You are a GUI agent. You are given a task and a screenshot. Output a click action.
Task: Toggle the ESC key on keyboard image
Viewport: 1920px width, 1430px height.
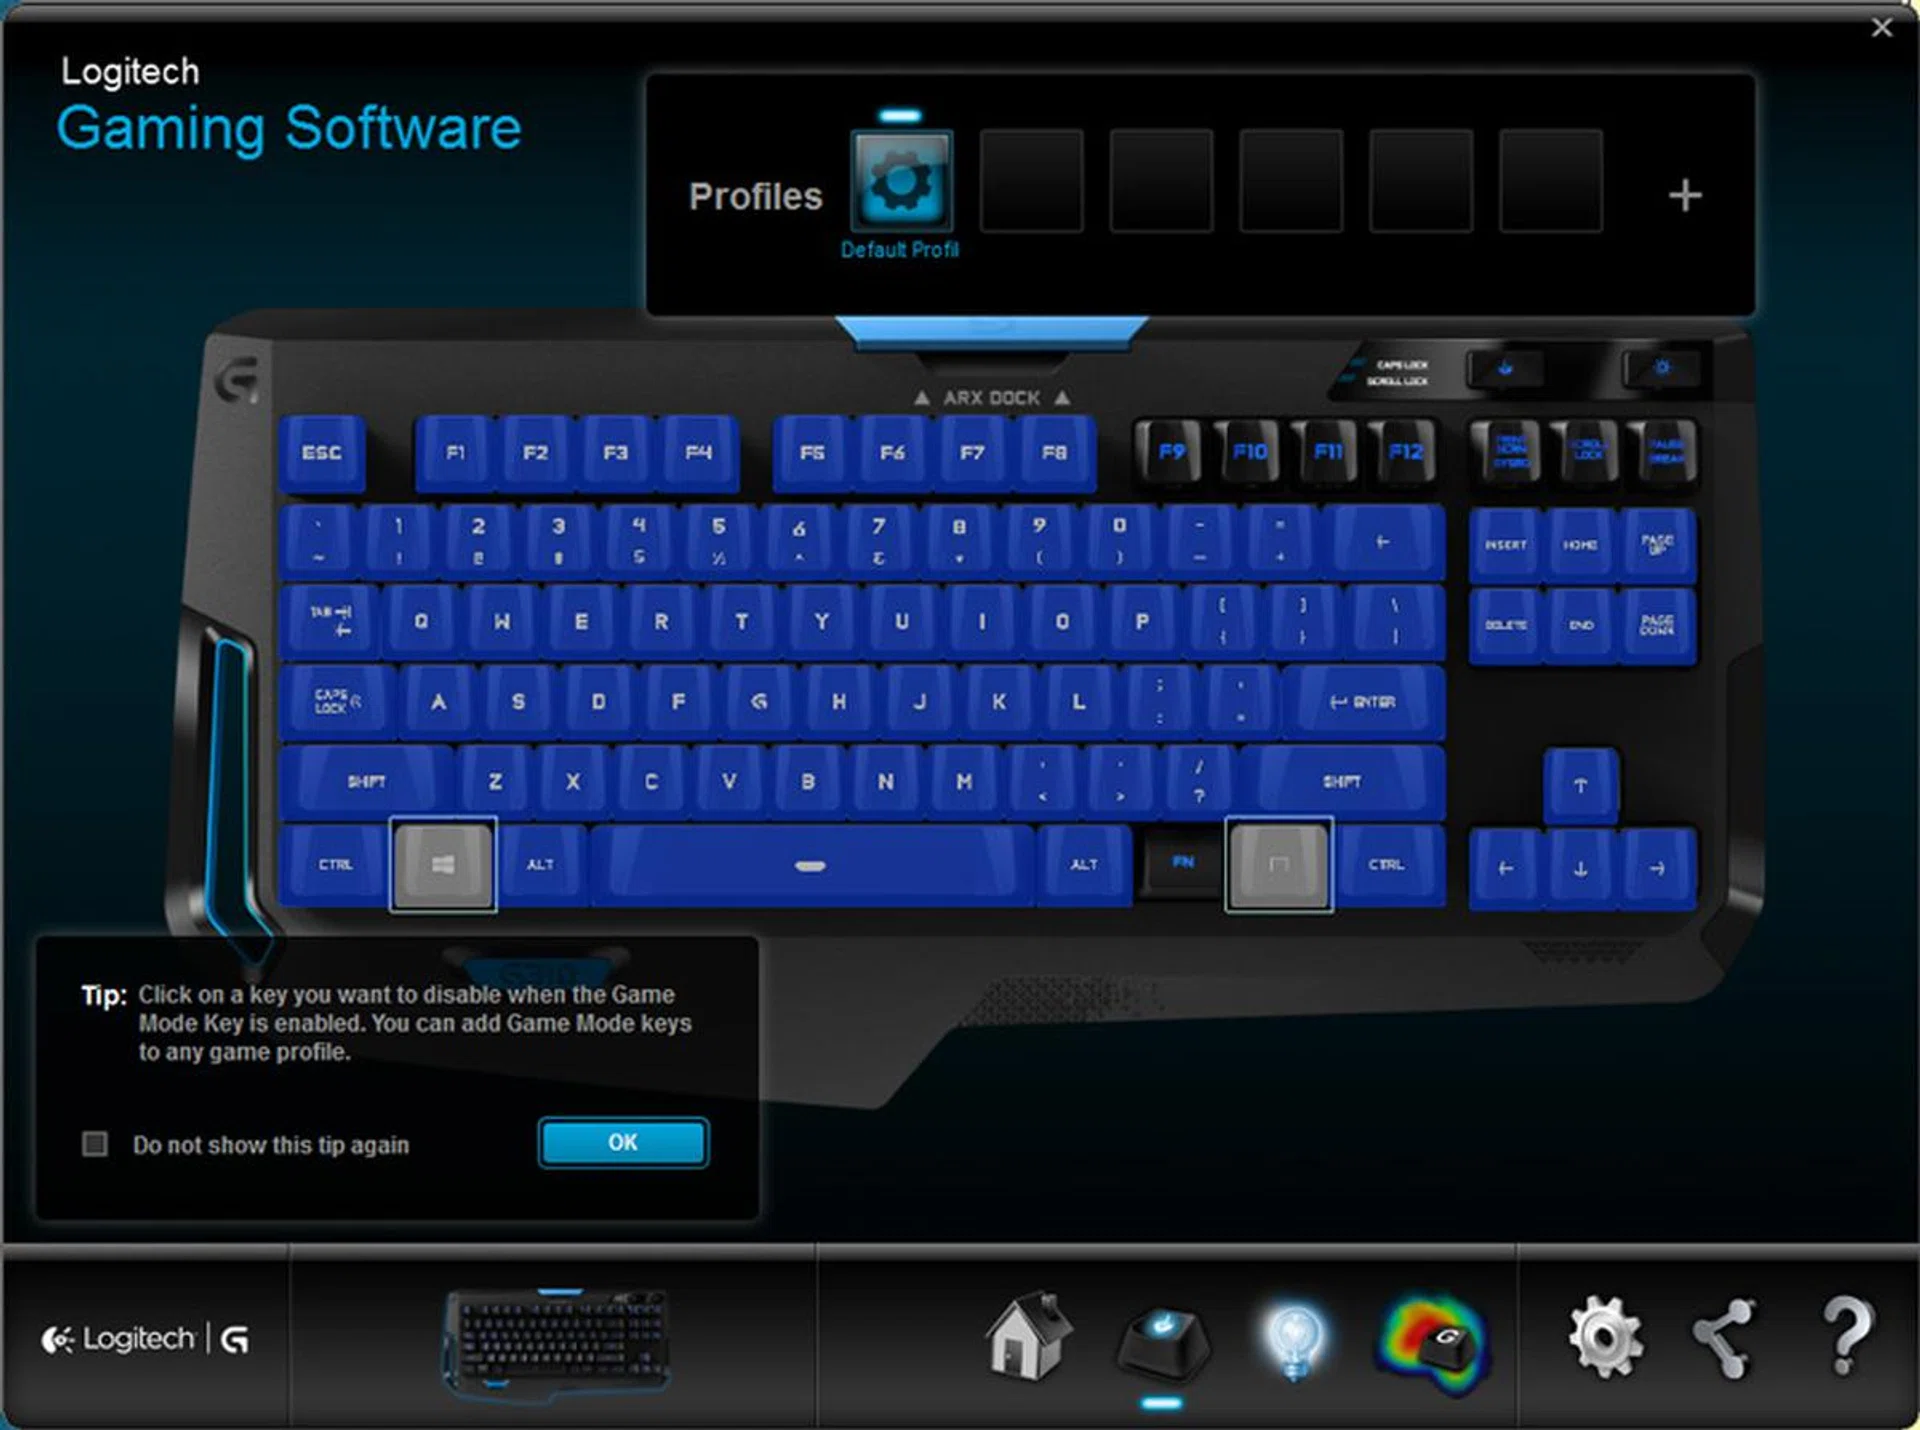tap(322, 453)
